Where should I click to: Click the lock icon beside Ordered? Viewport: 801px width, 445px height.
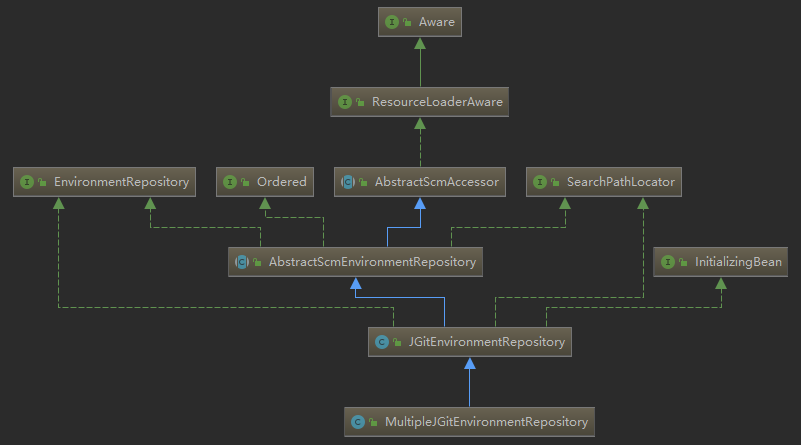point(245,182)
